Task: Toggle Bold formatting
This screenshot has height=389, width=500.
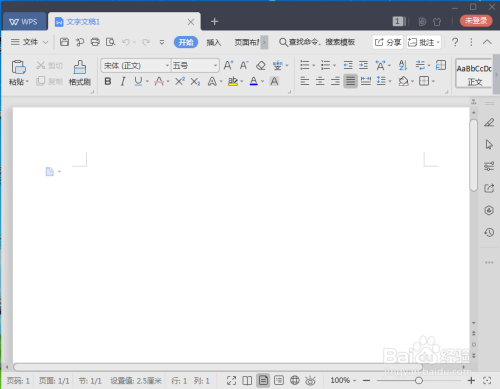Action: [108, 81]
